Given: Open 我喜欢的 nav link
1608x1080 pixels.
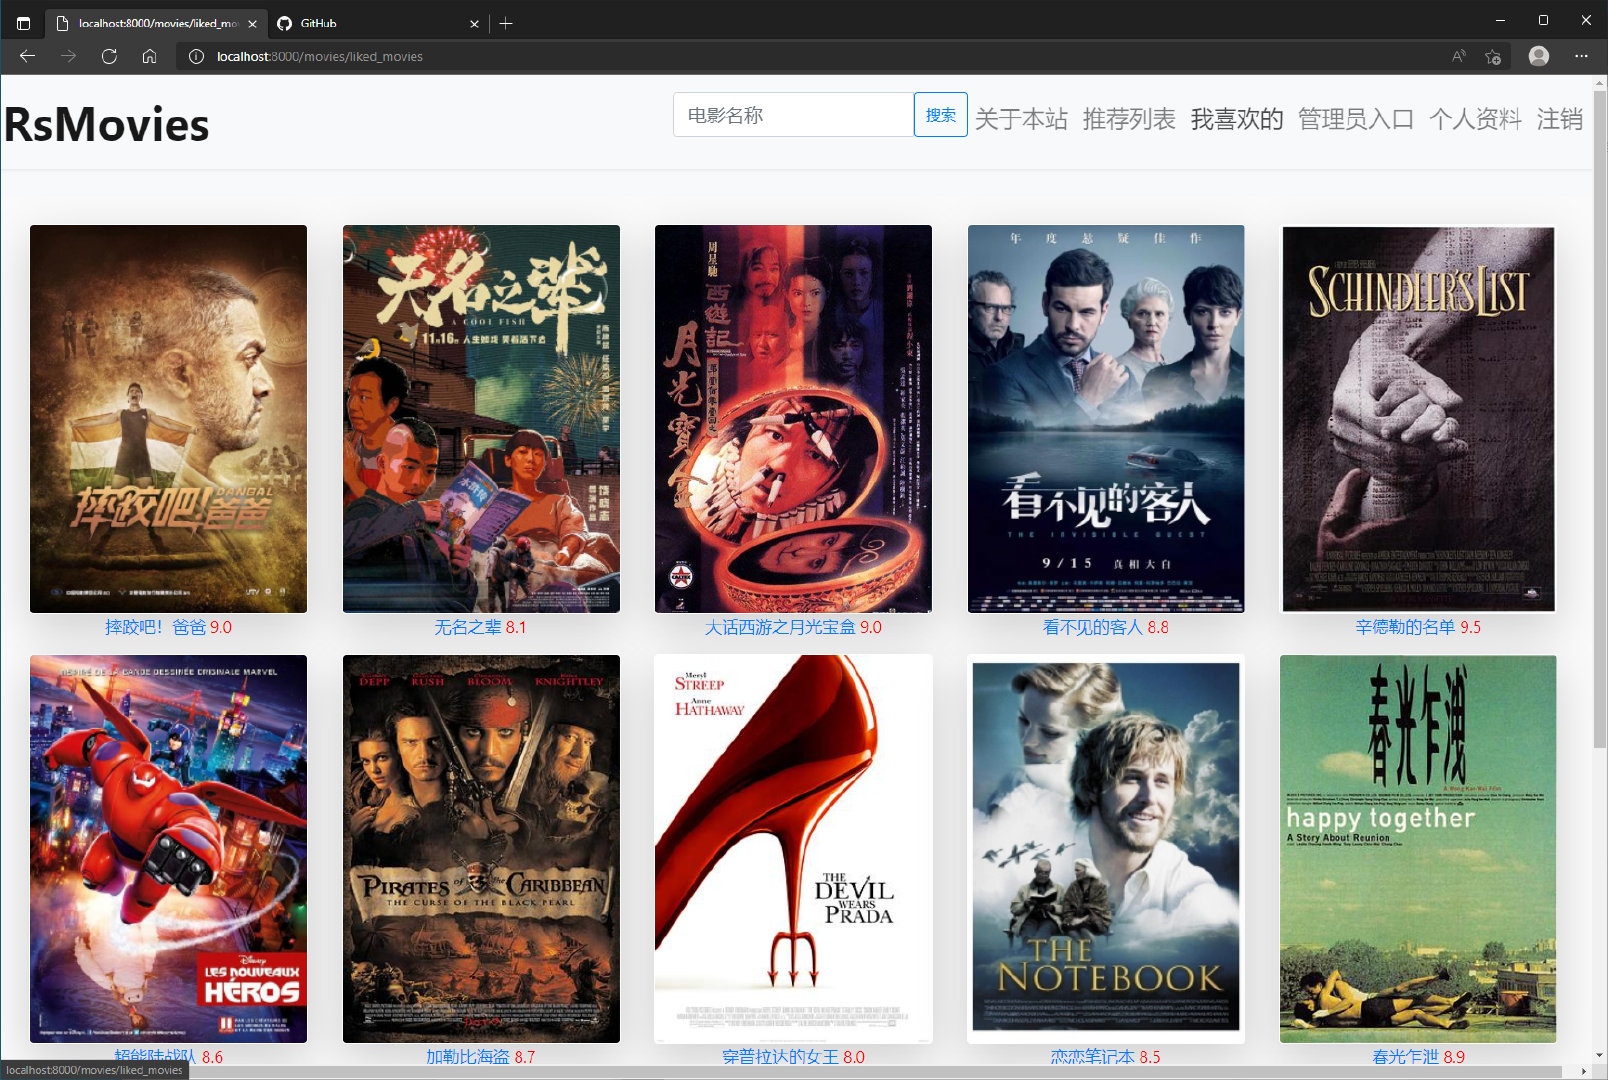Looking at the screenshot, I should (x=1237, y=120).
